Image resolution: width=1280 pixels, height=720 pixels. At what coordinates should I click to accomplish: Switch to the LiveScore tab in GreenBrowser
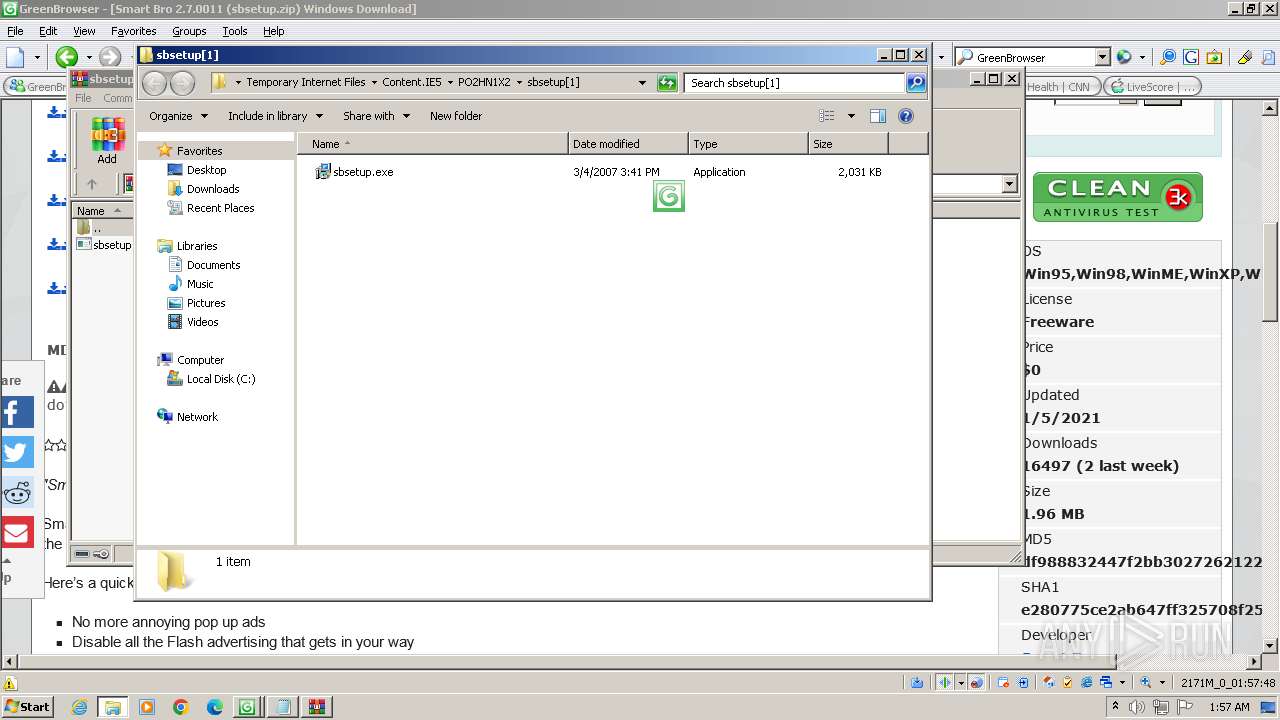pos(1152,87)
